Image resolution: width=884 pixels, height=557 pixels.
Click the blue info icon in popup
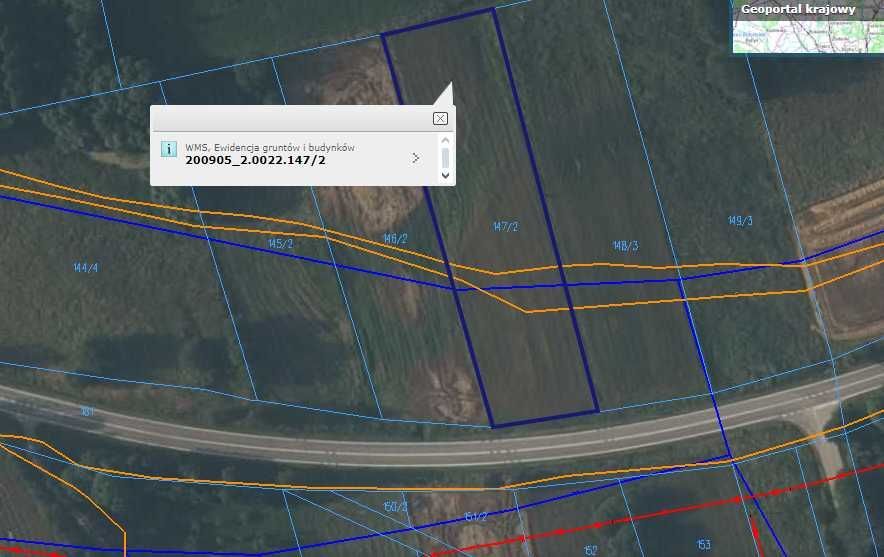click(169, 149)
